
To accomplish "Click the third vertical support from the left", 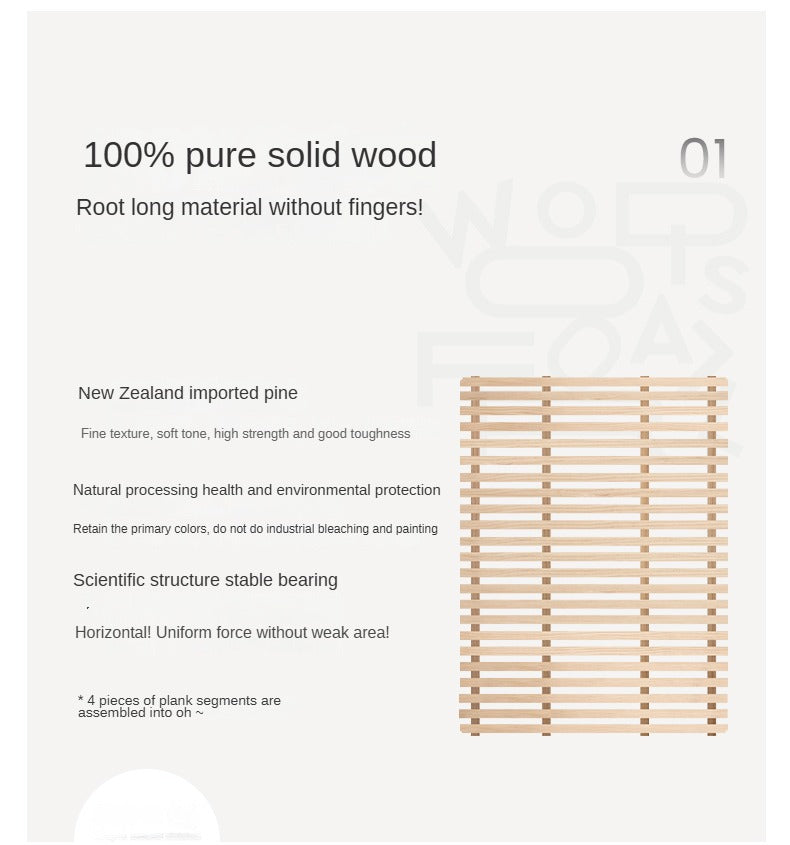I will tap(644, 555).
